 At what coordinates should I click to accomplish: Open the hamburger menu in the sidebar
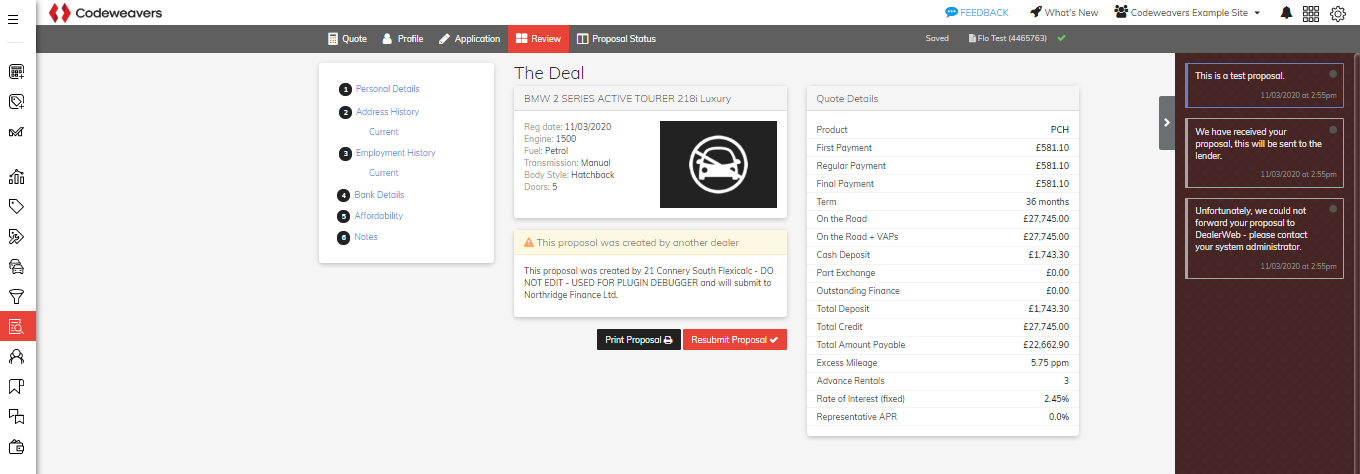pos(14,20)
